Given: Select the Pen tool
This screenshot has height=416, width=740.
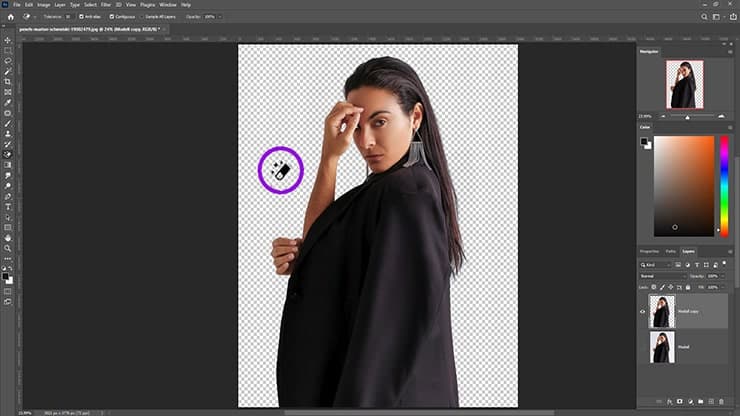Looking at the screenshot, I should click(x=8, y=196).
